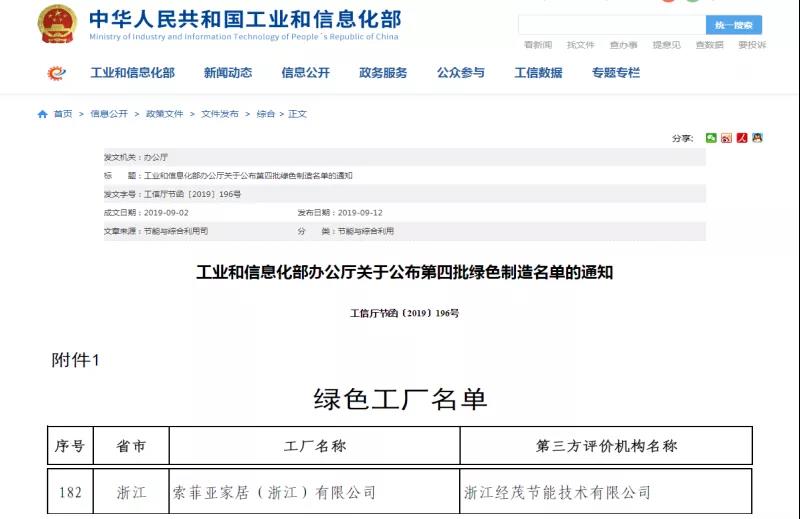Click the 文件发布 breadcrumb link
The height and width of the screenshot is (519, 800).
pos(220,114)
